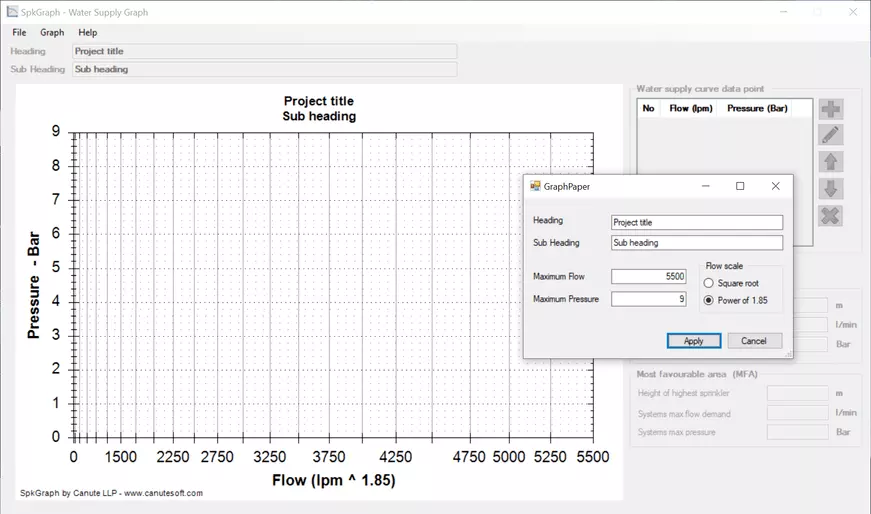Click the SpkGraph app icon in title bar
This screenshot has height=514, width=871.
[12, 12]
